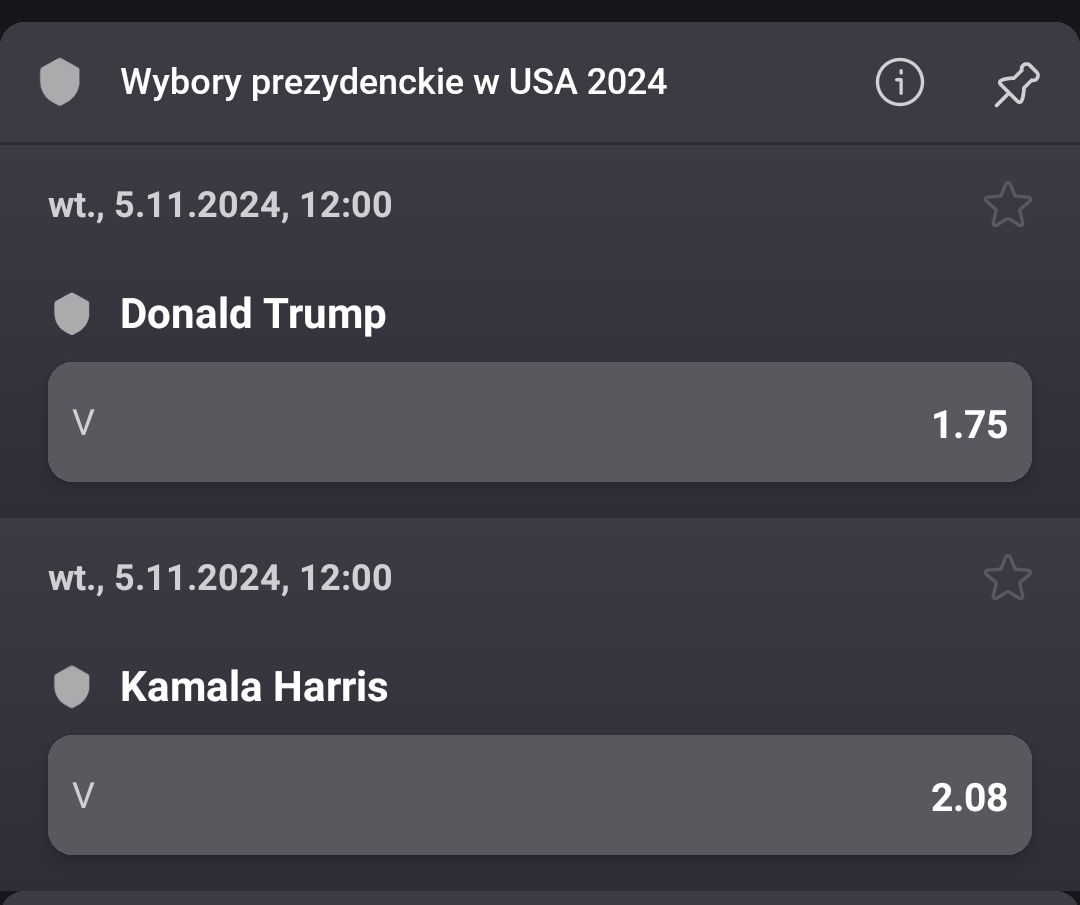1080x905 pixels.
Task: Click the shield icon beside the header title
Action: pos(60,82)
